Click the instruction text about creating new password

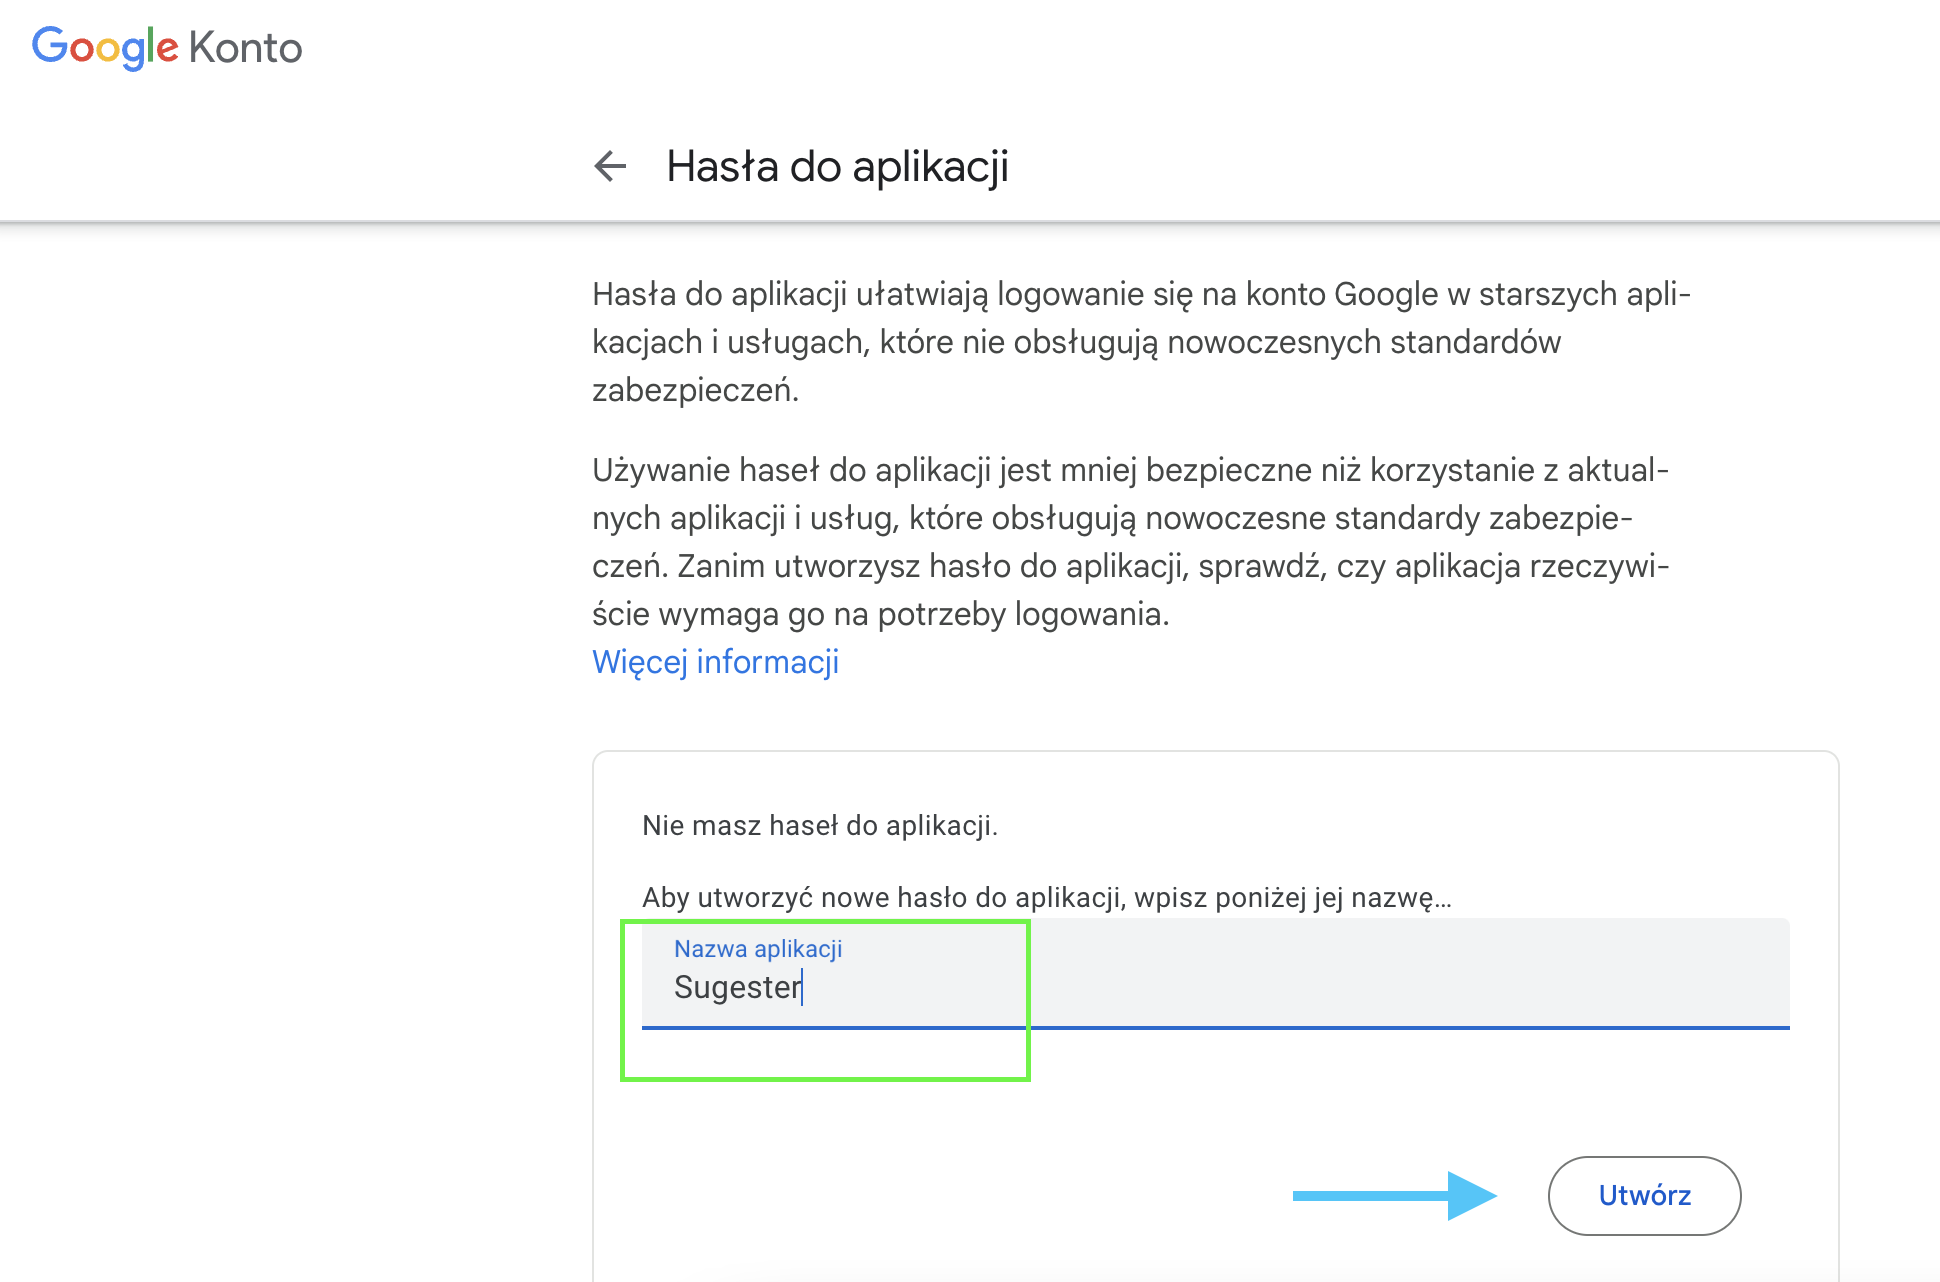[x=1046, y=897]
